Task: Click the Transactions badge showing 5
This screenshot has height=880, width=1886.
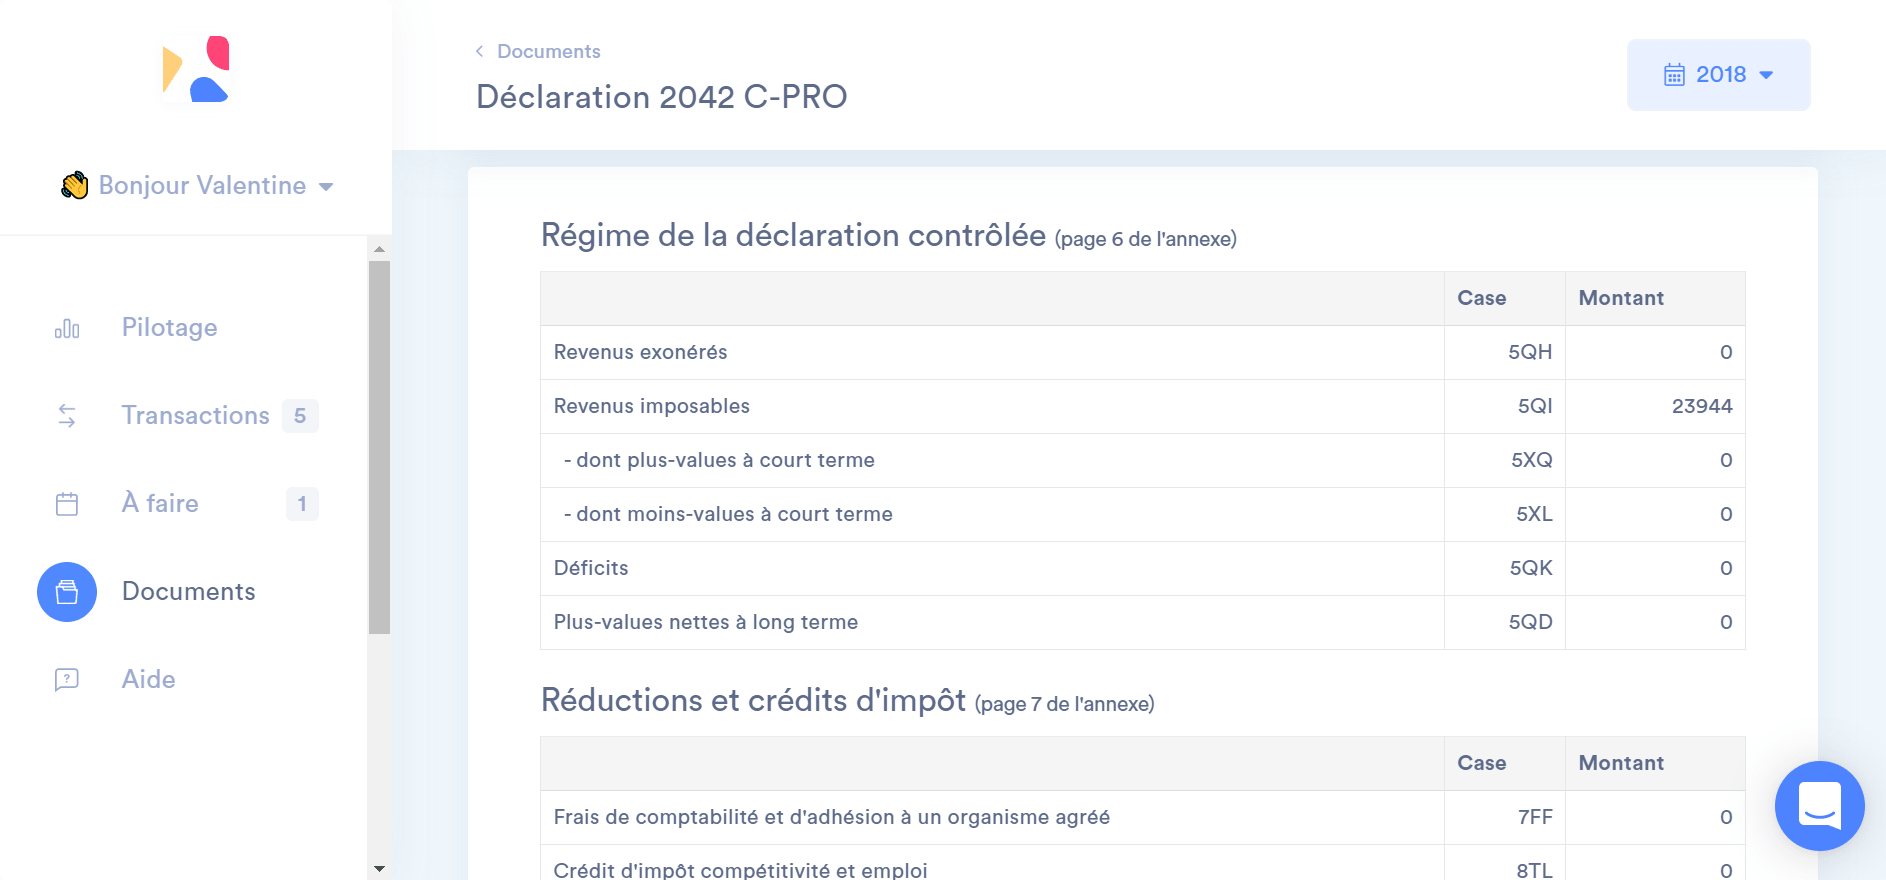Action: pyautogui.click(x=300, y=416)
